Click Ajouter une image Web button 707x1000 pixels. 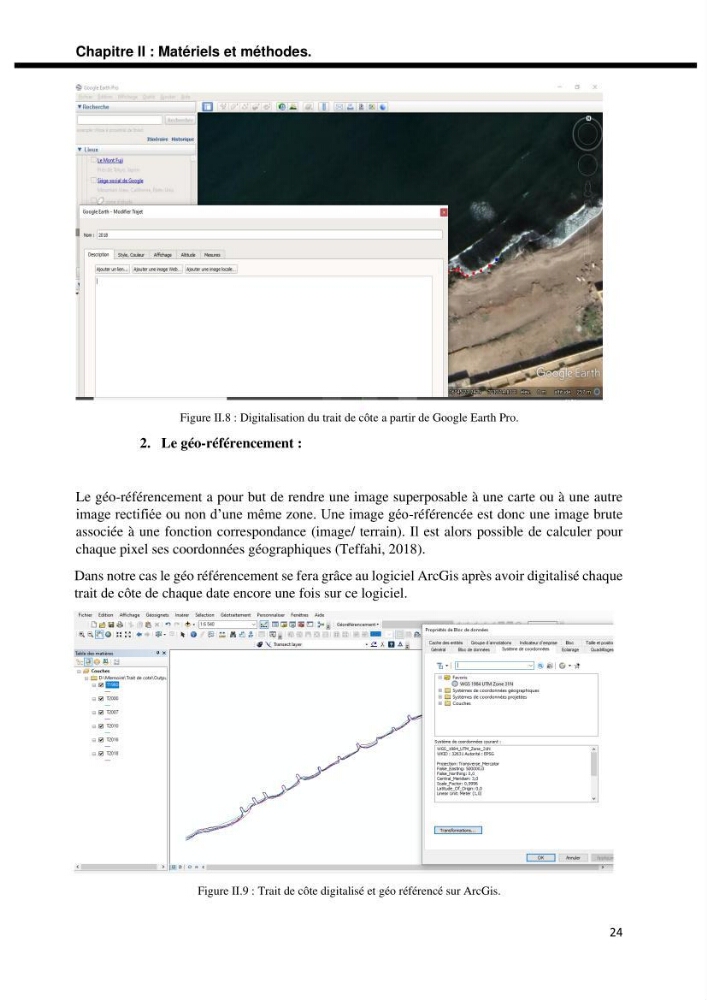(x=157, y=269)
